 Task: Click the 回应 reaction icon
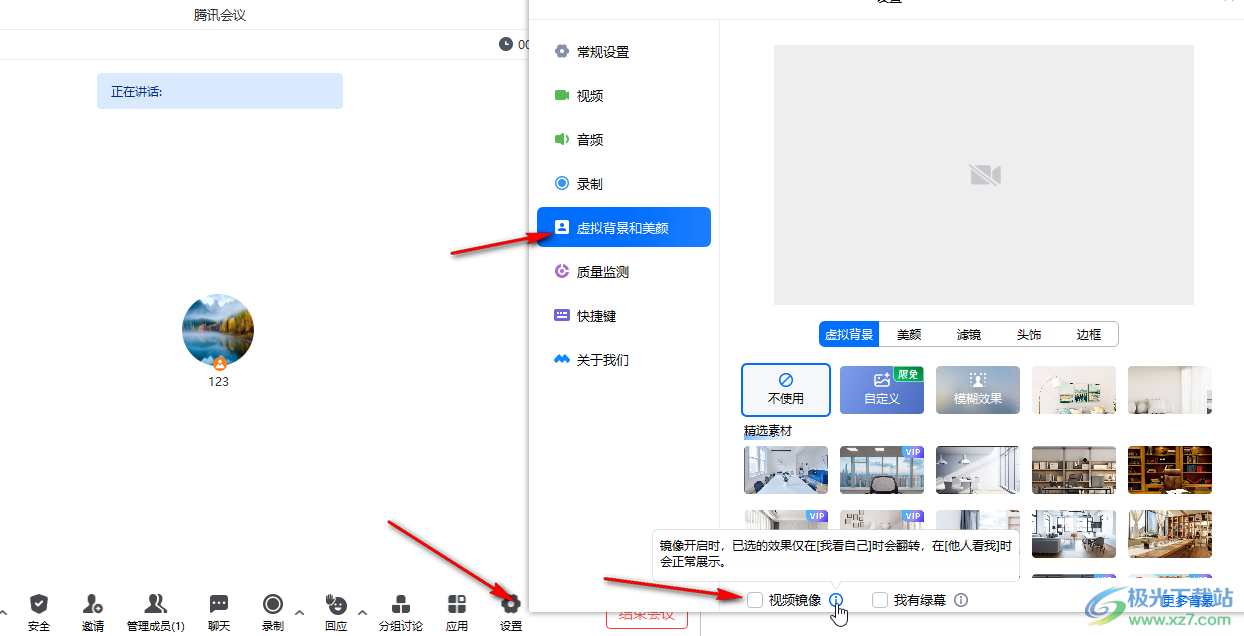point(336,604)
